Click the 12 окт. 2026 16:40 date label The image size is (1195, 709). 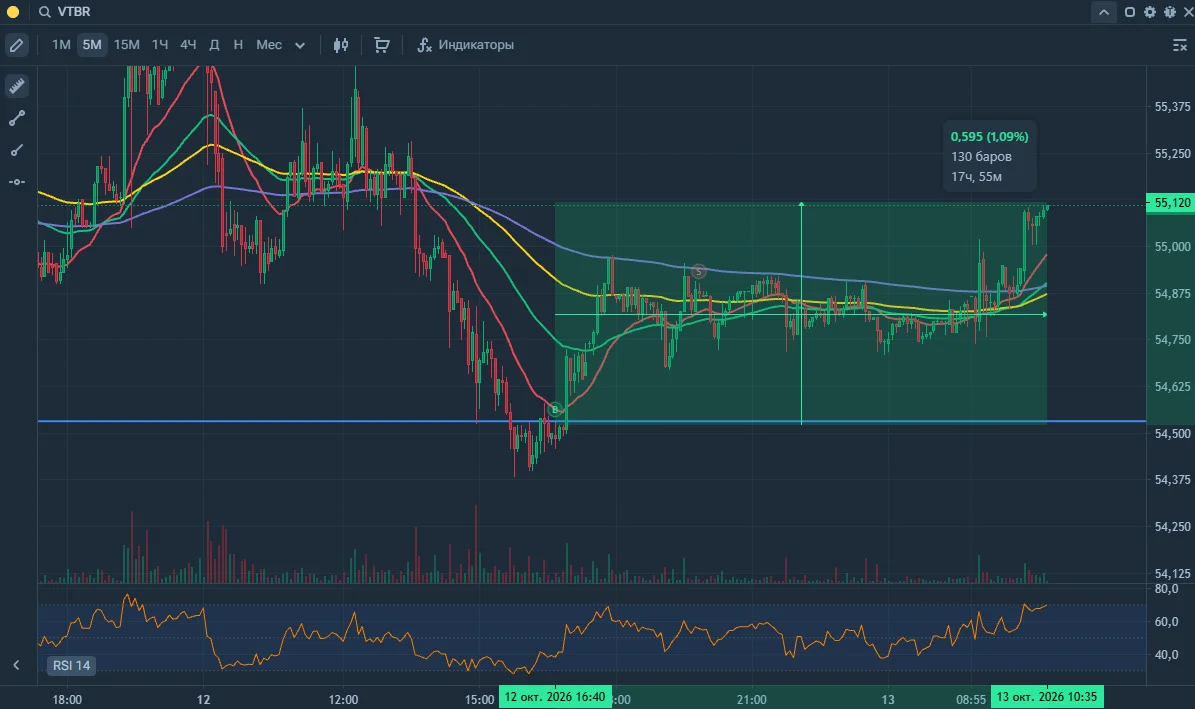[555, 697]
